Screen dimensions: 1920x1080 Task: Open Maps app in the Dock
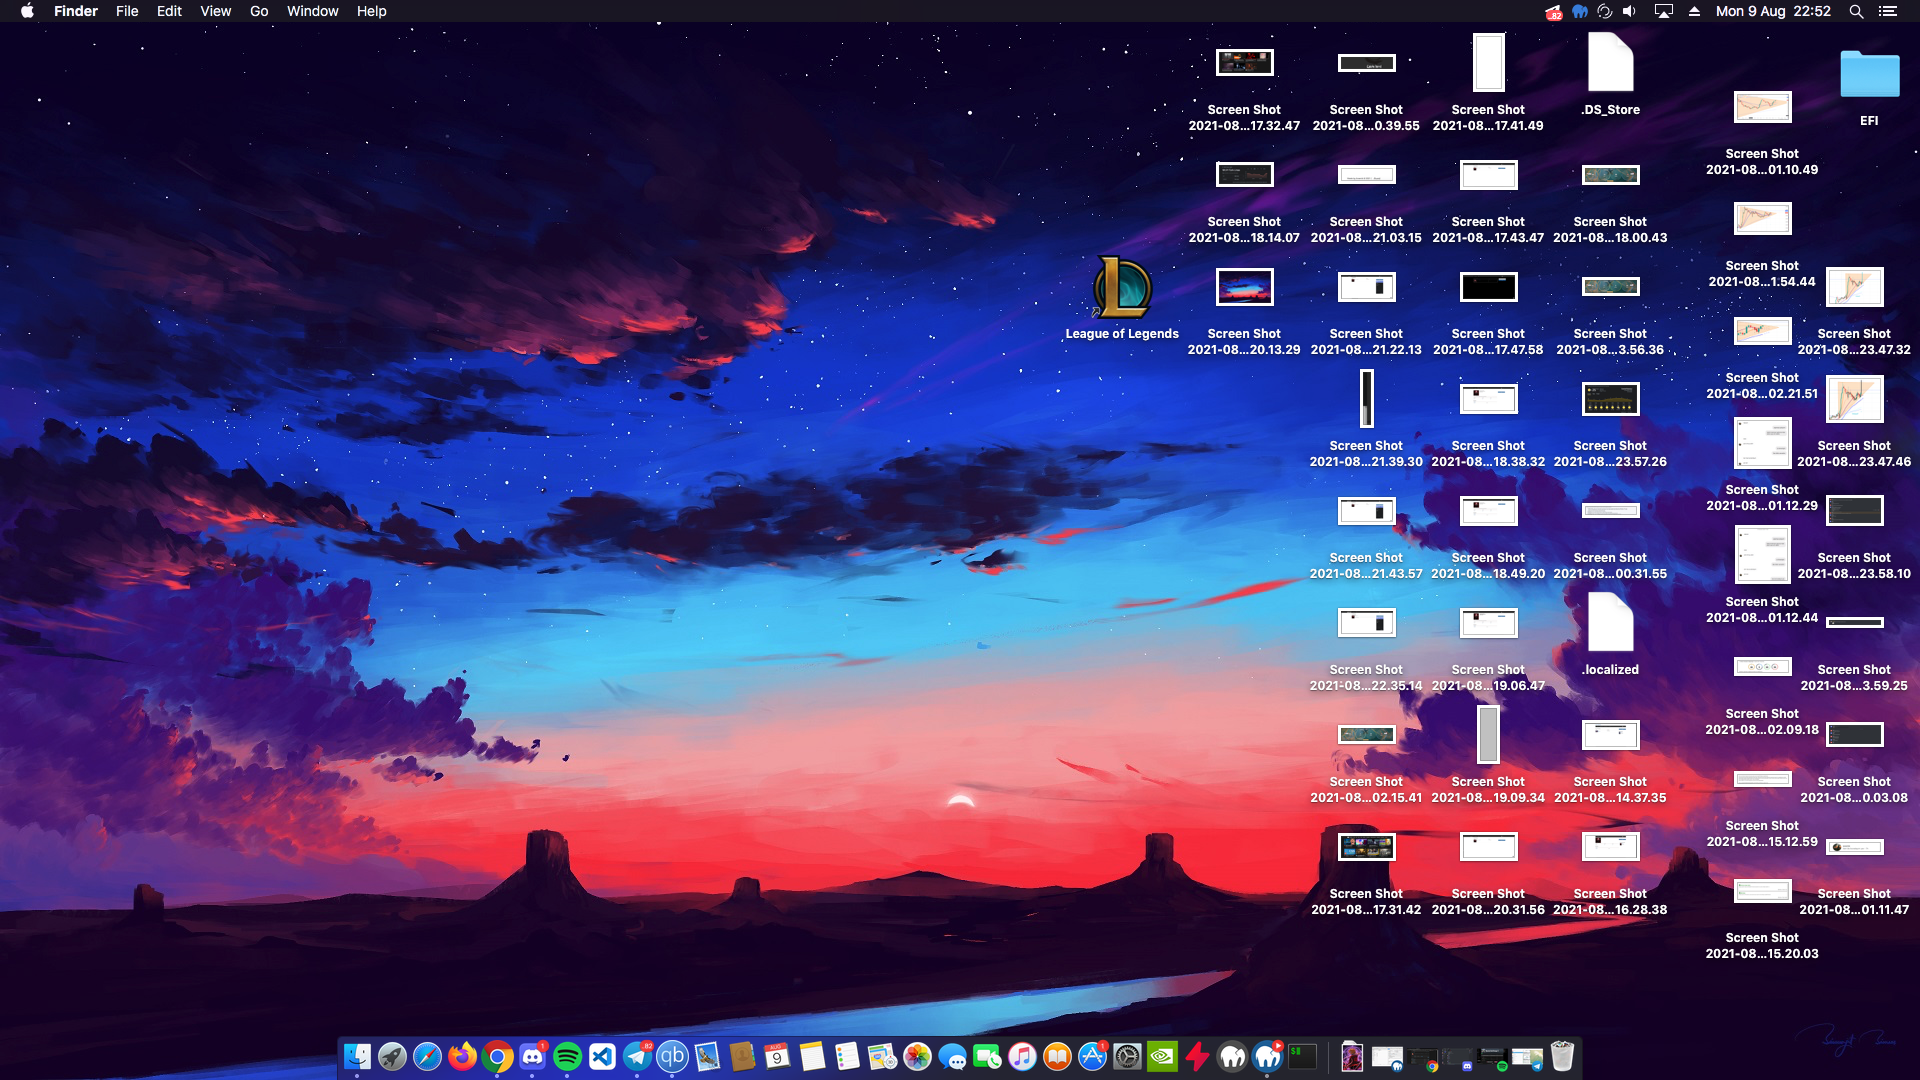[882, 1056]
